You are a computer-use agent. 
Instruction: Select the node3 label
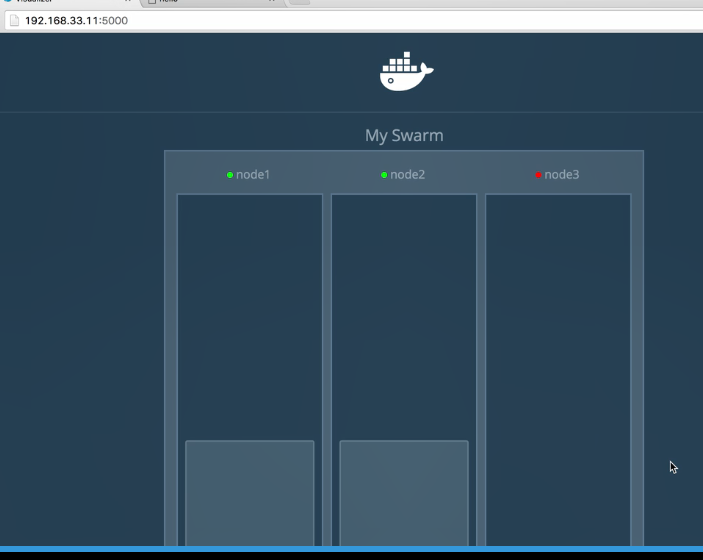pyautogui.click(x=561, y=174)
